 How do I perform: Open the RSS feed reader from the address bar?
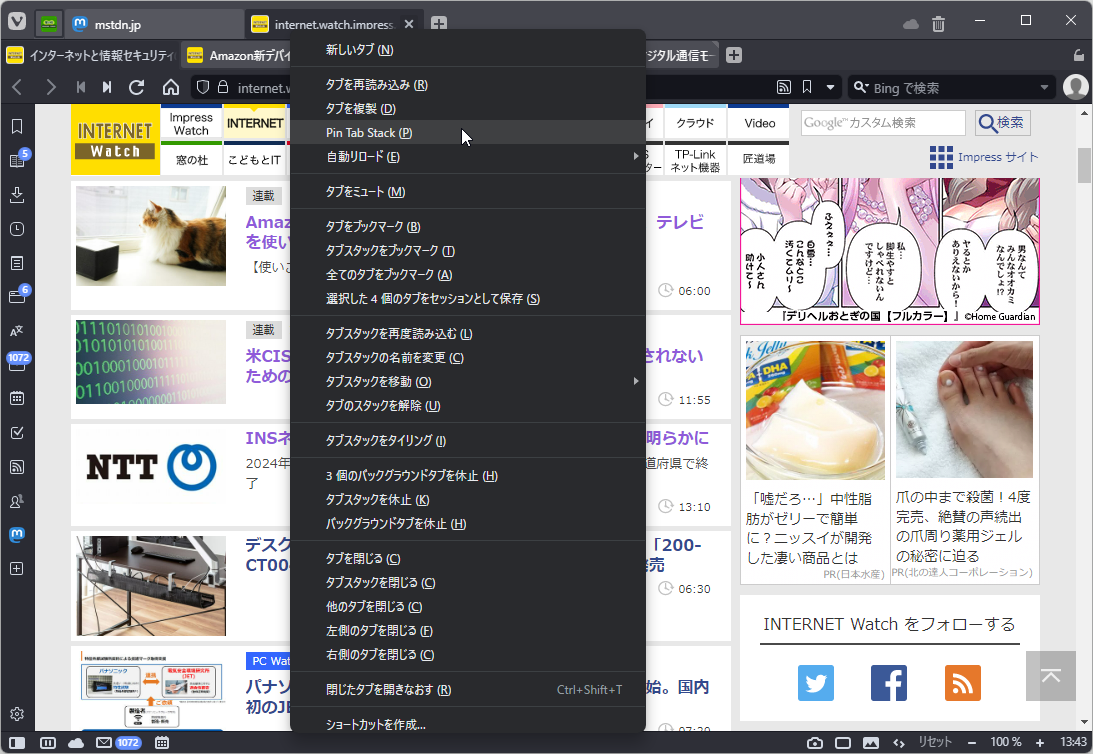click(784, 87)
